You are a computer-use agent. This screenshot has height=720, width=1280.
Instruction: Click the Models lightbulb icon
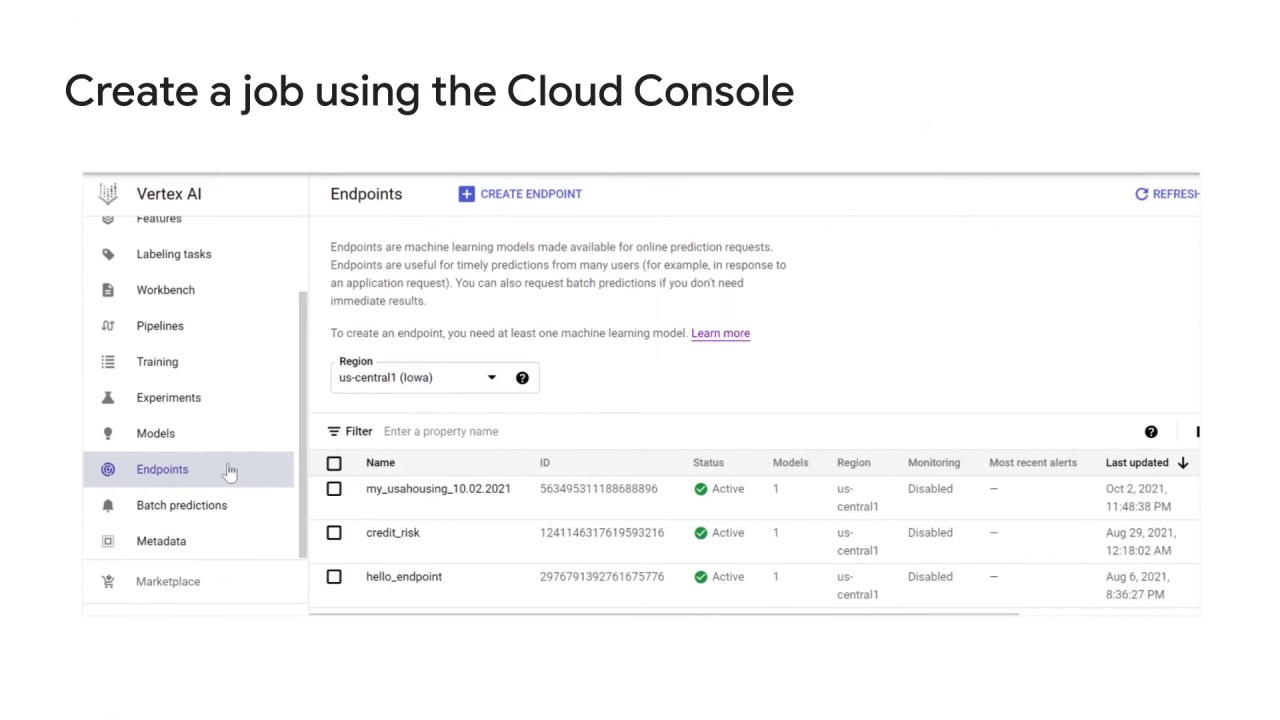[x=108, y=434]
